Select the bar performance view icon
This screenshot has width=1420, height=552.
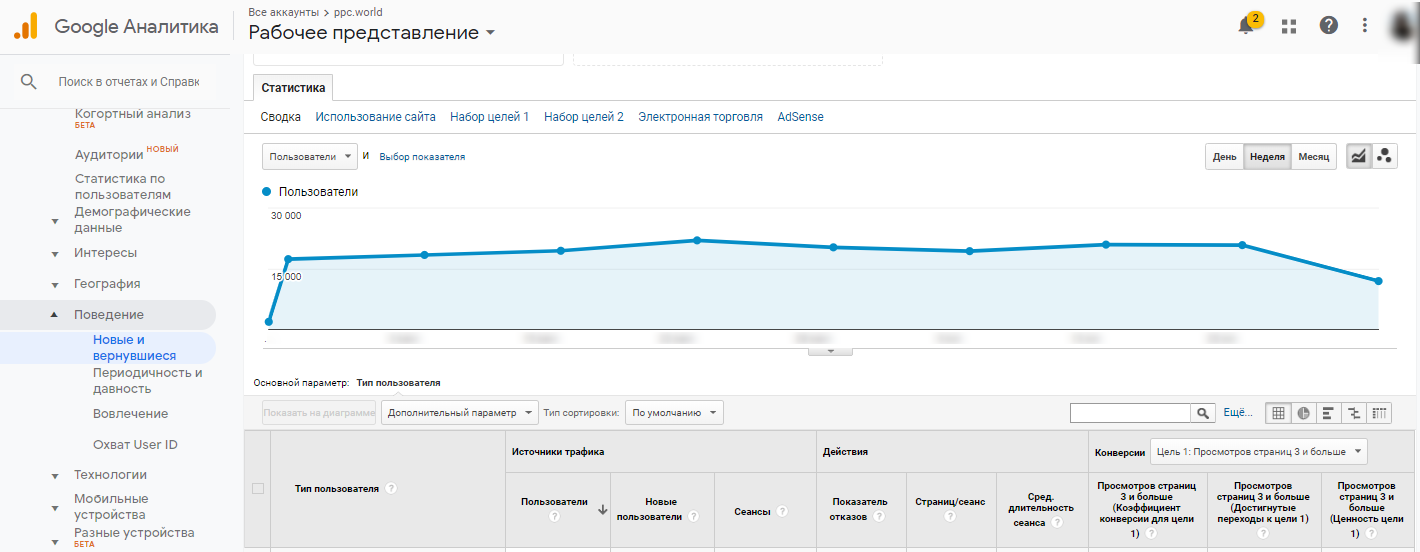(1329, 413)
